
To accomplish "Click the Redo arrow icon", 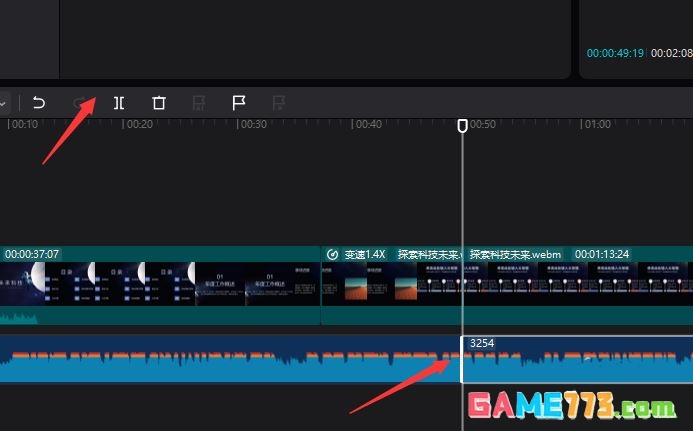I will tap(80, 102).
